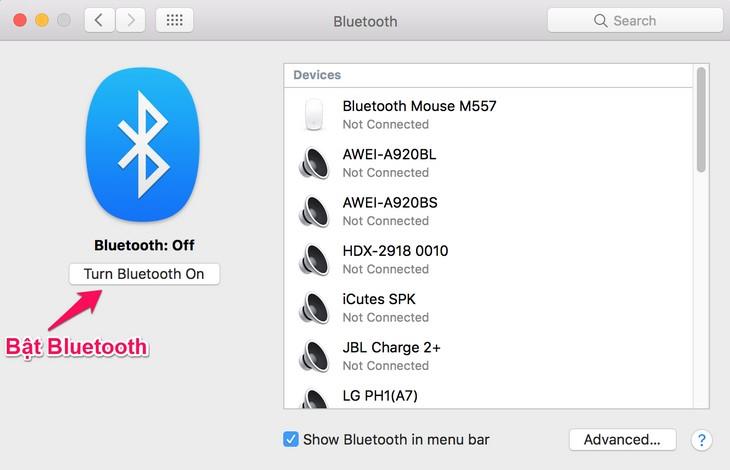Click into the Search field
This screenshot has width=730, height=470.
(x=635, y=20)
